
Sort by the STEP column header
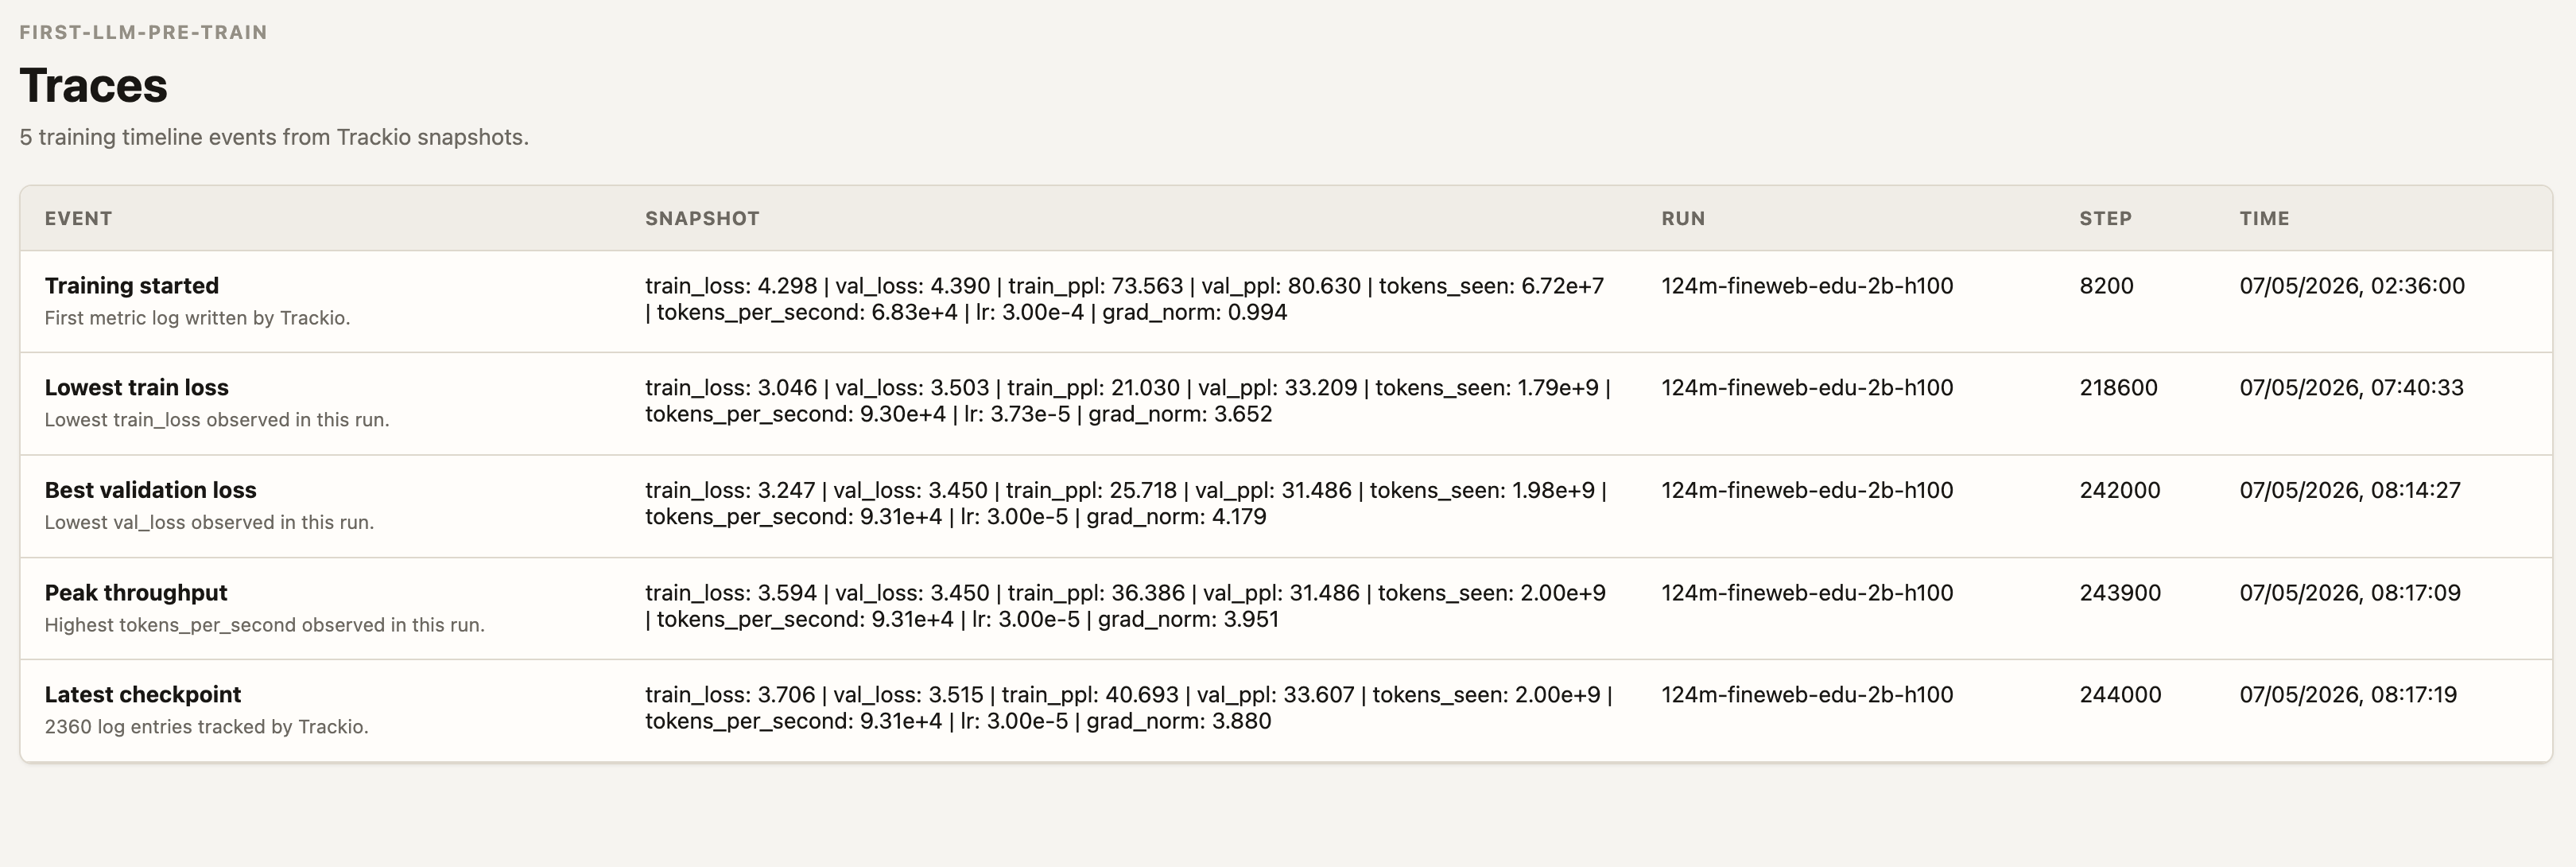click(2105, 218)
